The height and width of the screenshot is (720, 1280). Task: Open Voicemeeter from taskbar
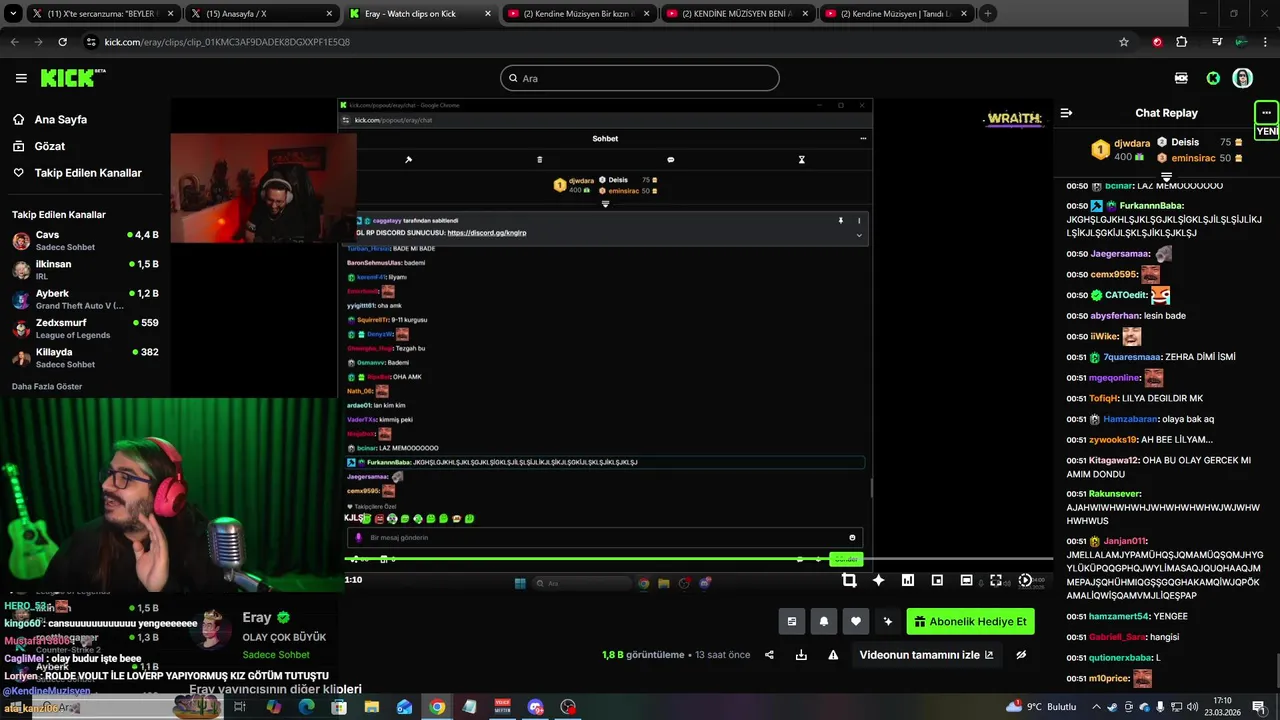pos(502,707)
